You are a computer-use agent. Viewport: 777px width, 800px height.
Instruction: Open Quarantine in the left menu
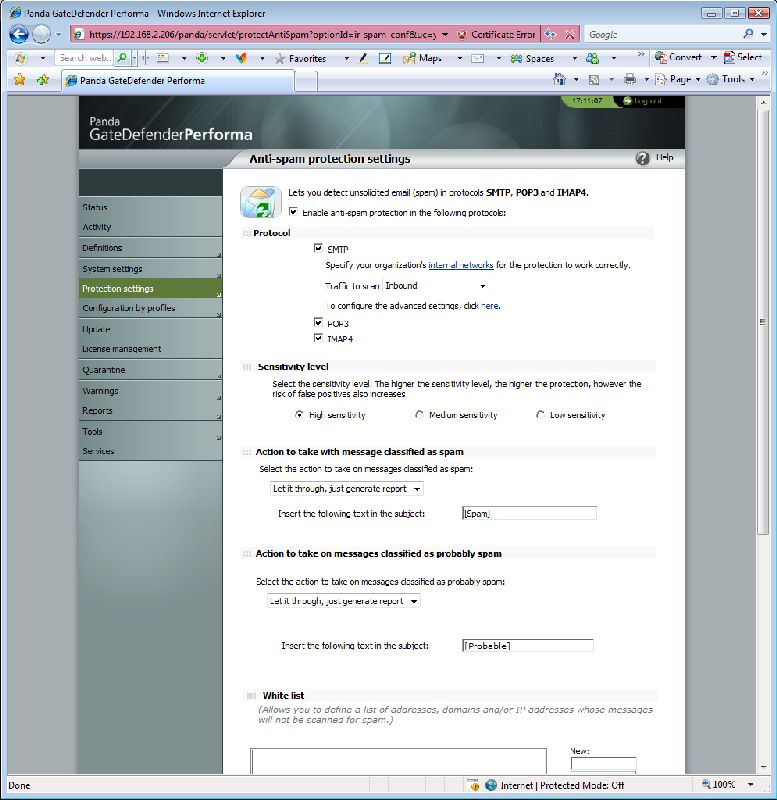[104, 370]
